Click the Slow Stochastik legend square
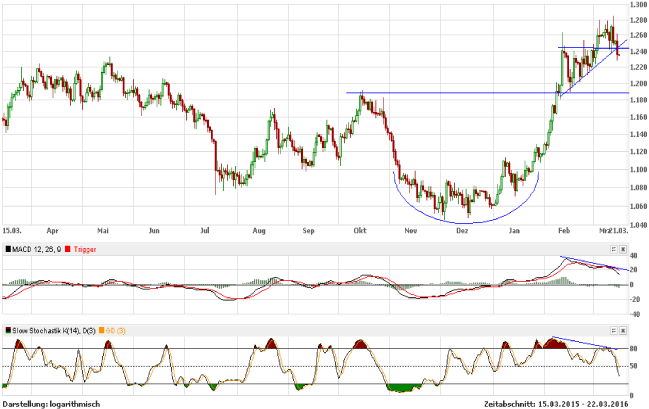The height and width of the screenshot is (409, 649). [x=9, y=329]
